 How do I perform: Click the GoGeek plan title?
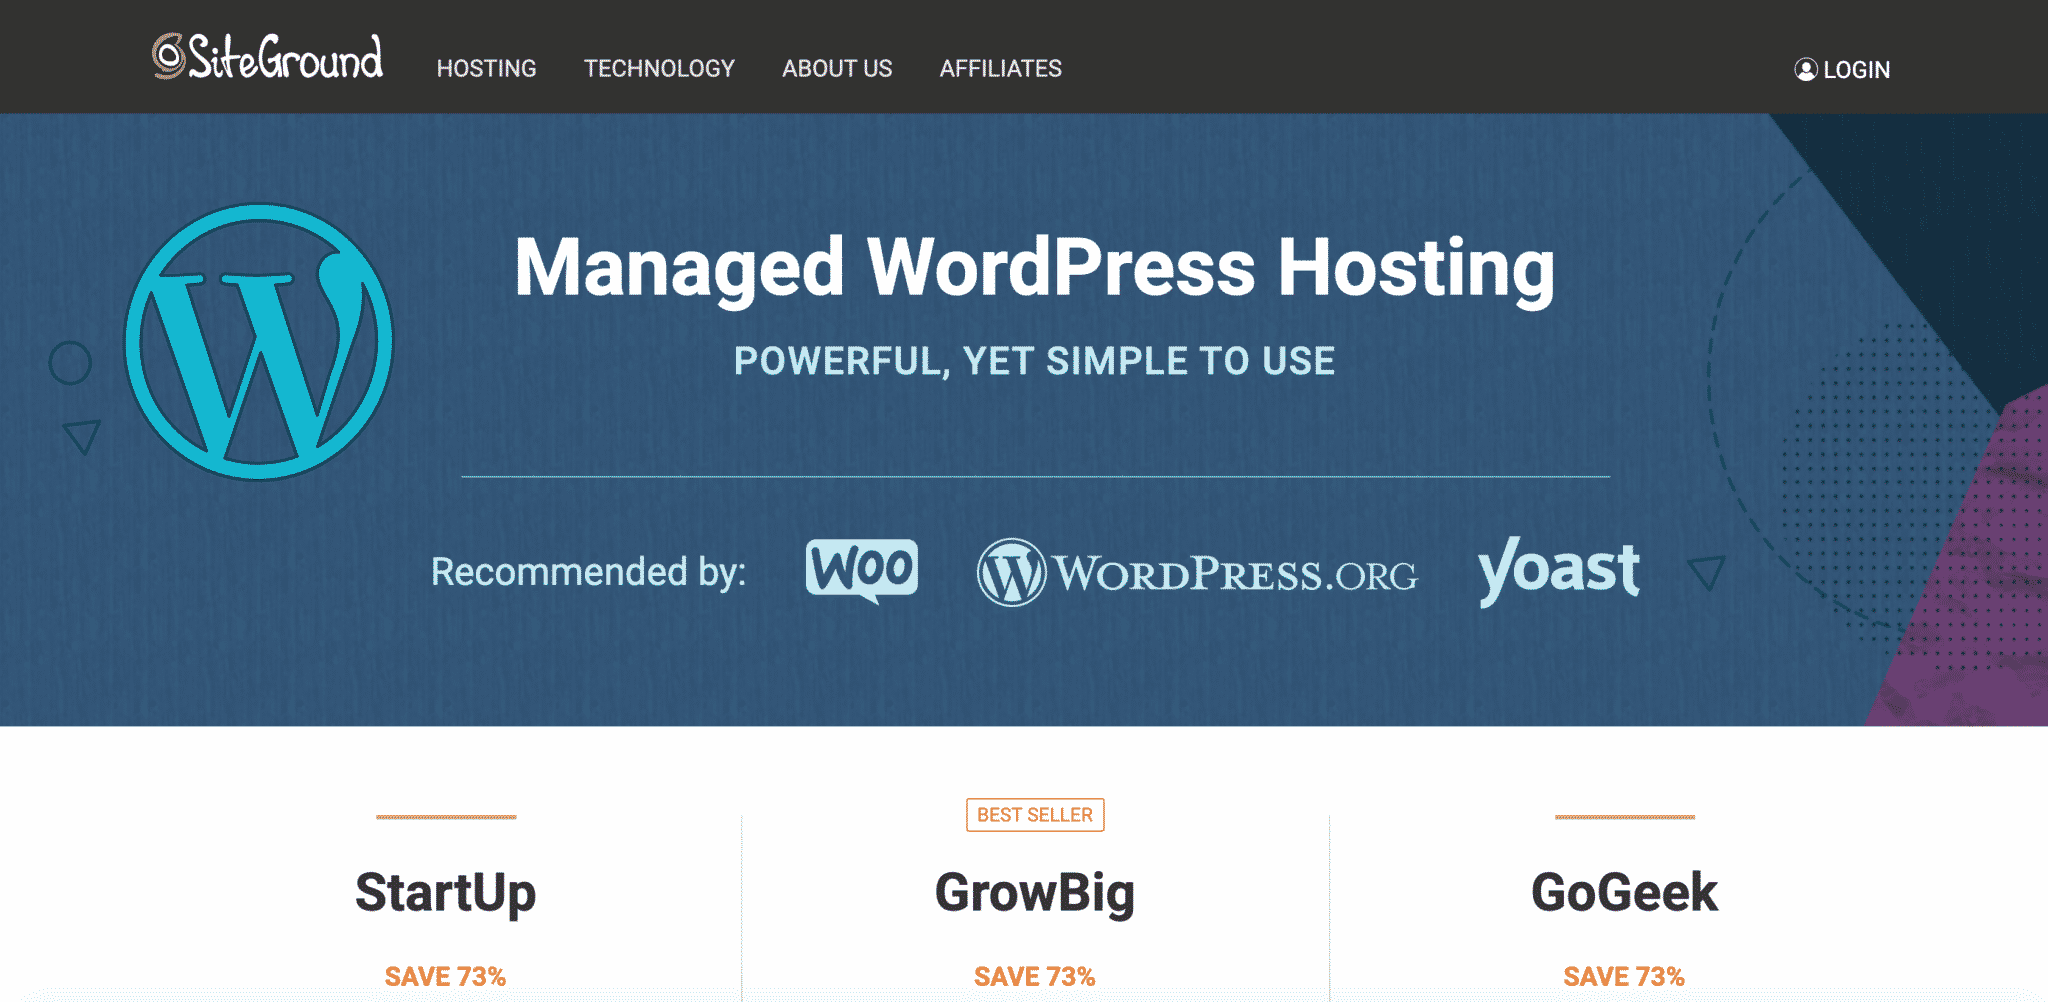(1626, 891)
